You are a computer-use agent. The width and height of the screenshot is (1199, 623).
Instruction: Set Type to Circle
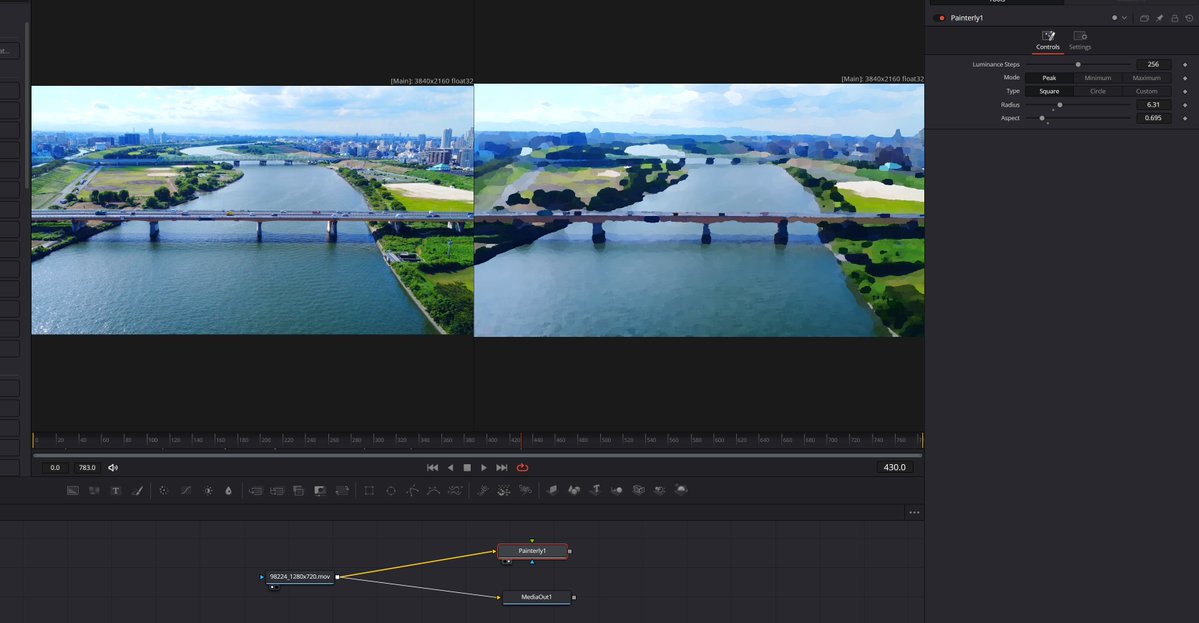(1097, 91)
